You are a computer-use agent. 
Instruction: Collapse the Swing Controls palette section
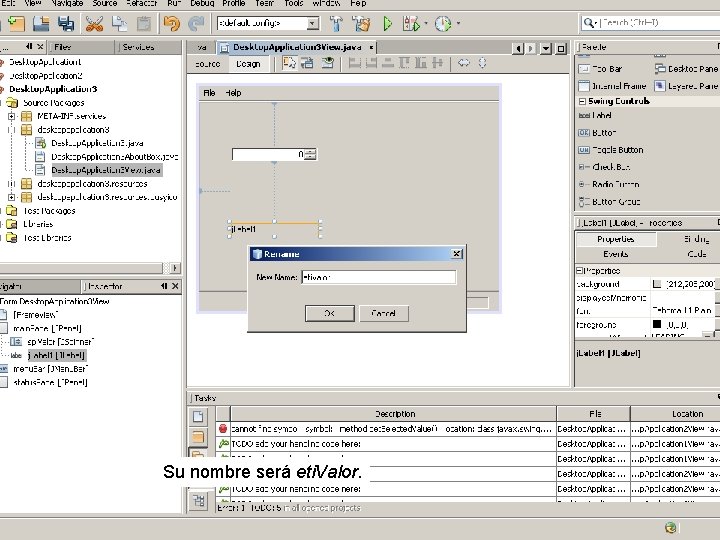pos(582,101)
